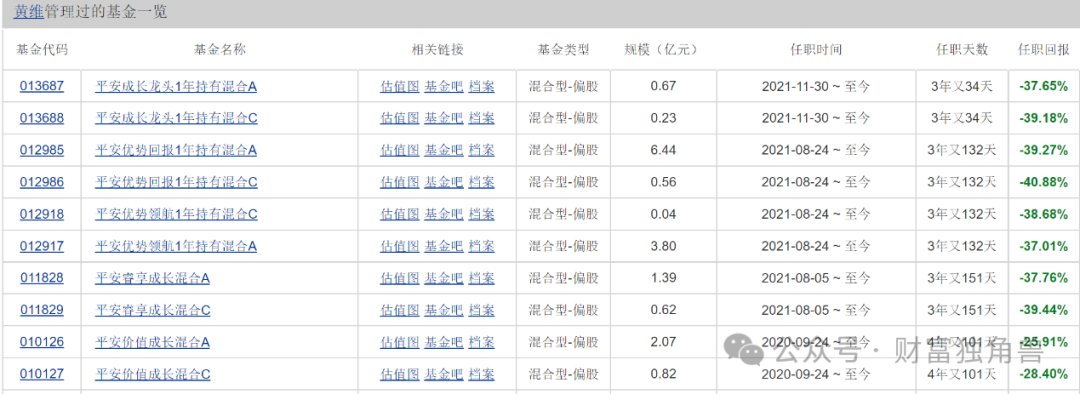Open fund code 012986 link
The height and width of the screenshot is (394, 1080).
(41, 182)
